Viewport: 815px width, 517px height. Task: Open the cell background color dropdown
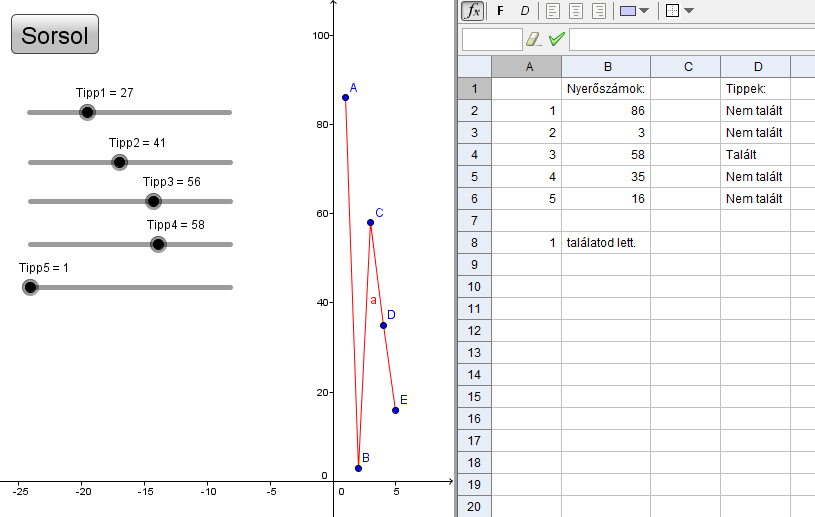pyautogui.click(x=634, y=11)
